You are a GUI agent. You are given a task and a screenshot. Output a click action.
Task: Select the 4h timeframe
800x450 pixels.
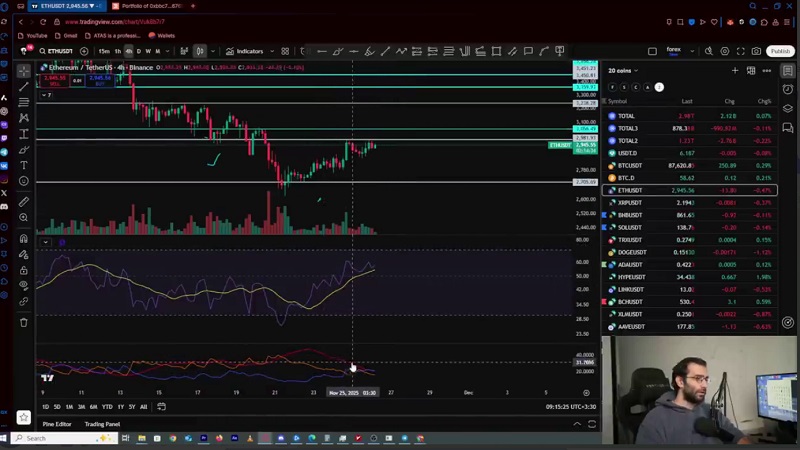128,51
